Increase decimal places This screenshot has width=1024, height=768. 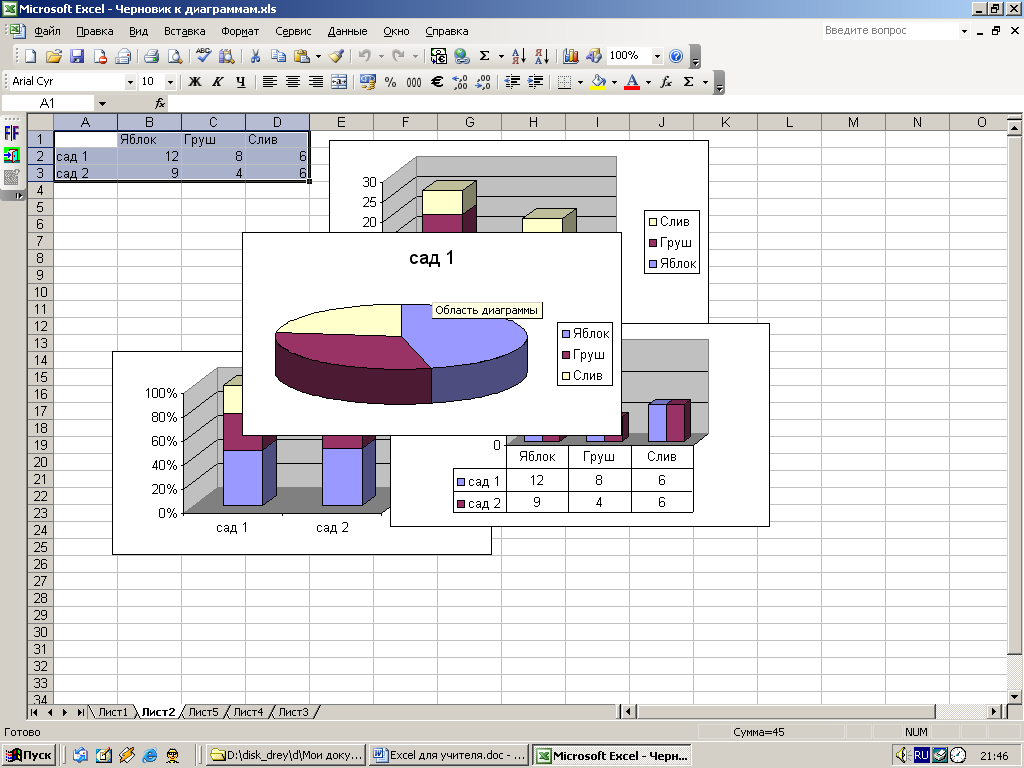pyautogui.click(x=460, y=82)
